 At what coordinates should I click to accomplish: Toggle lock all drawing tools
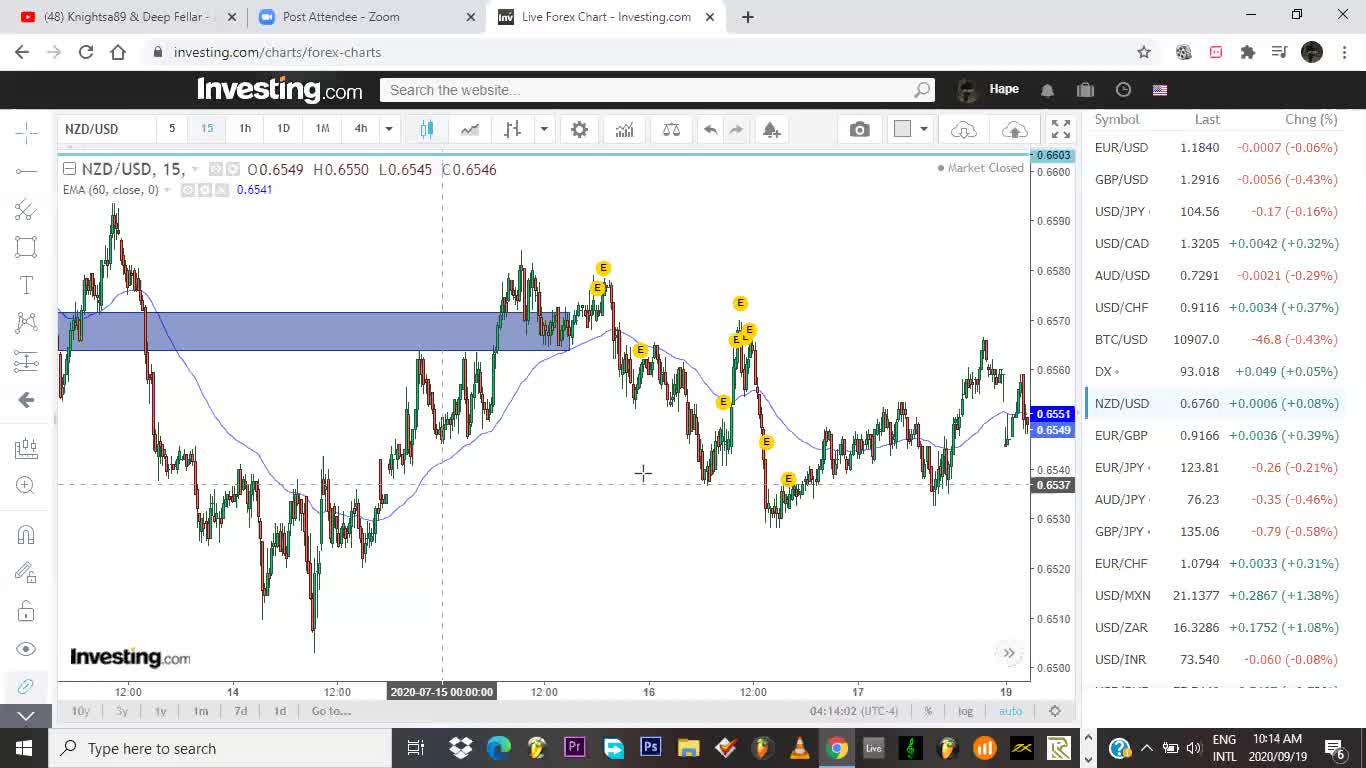tap(26, 611)
